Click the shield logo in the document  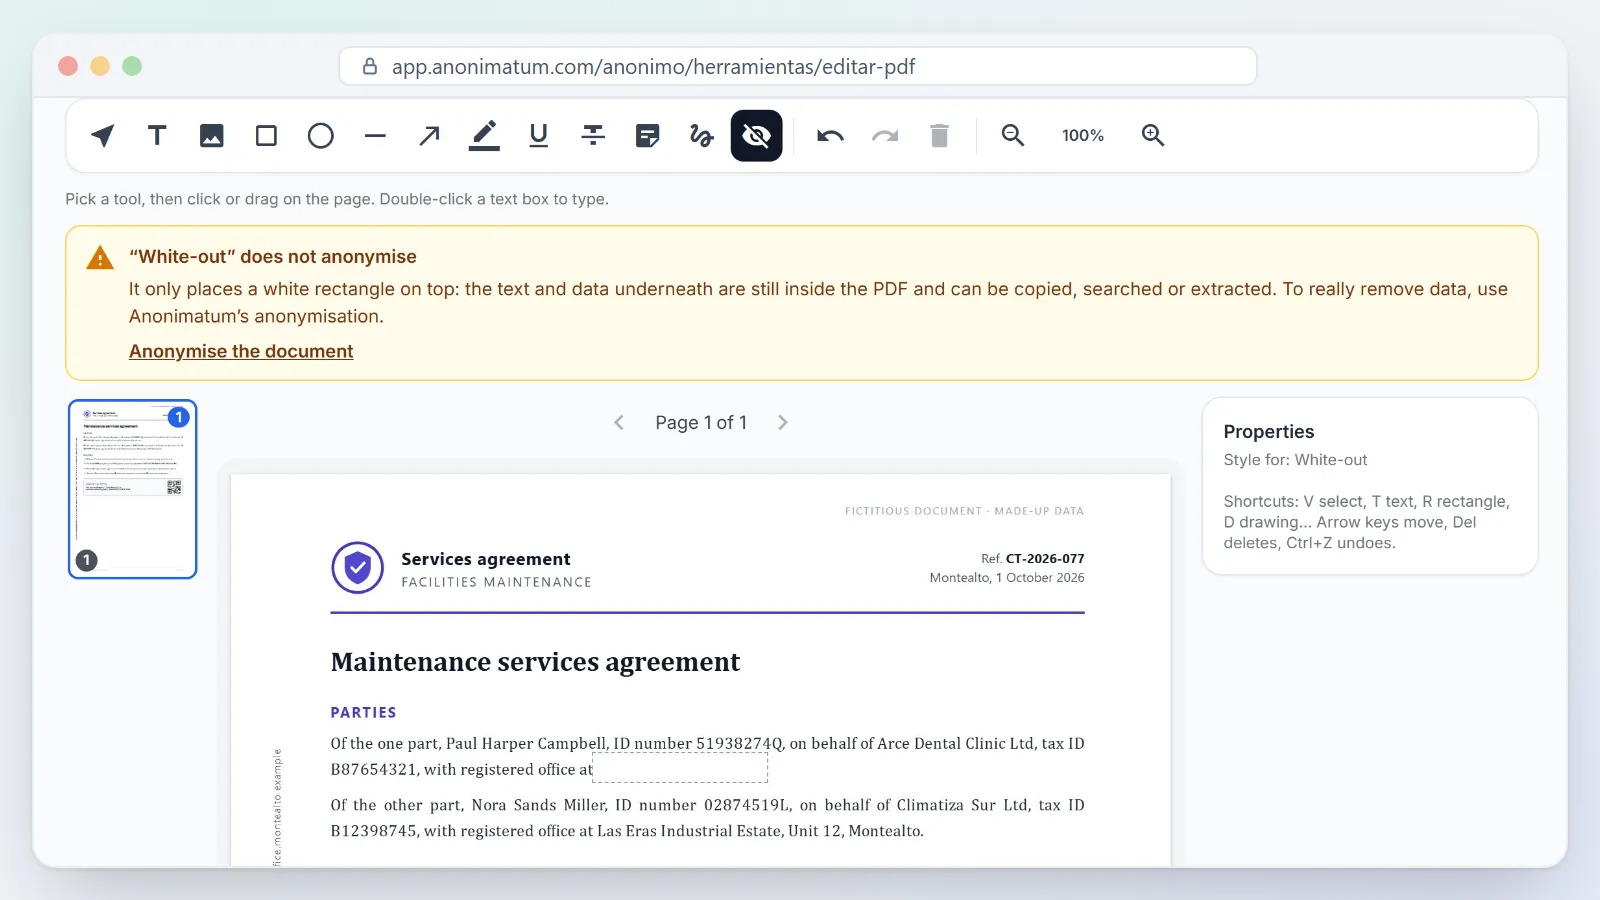coord(358,568)
